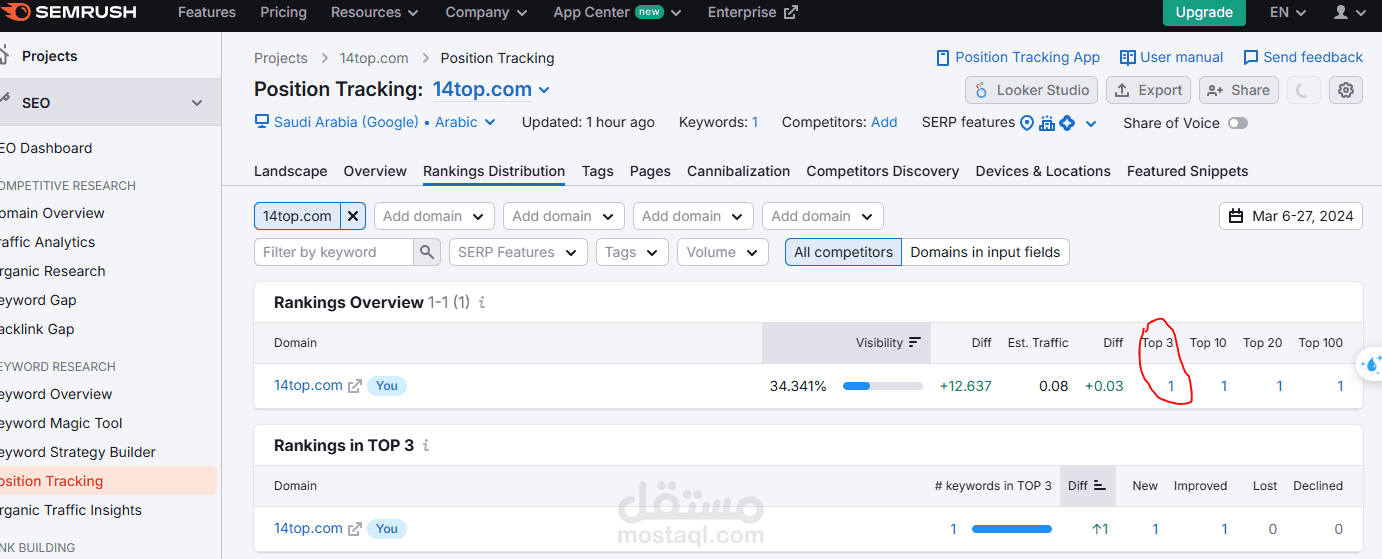Click the search magnifier in keyword filter
The image size is (1382, 559).
[427, 252]
